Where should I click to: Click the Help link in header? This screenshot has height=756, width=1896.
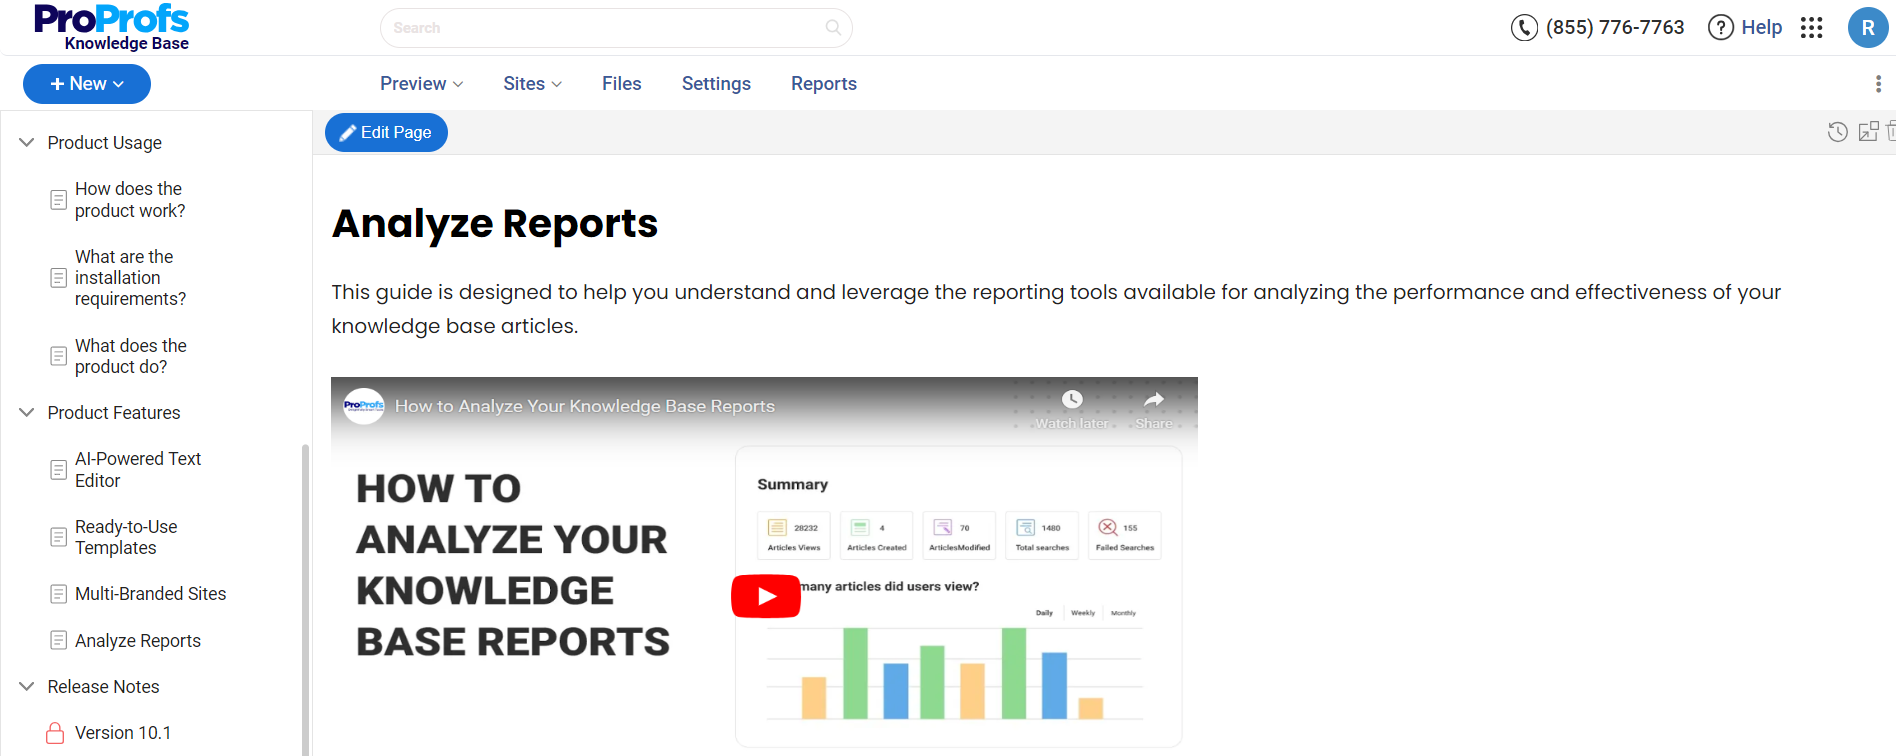click(1761, 28)
